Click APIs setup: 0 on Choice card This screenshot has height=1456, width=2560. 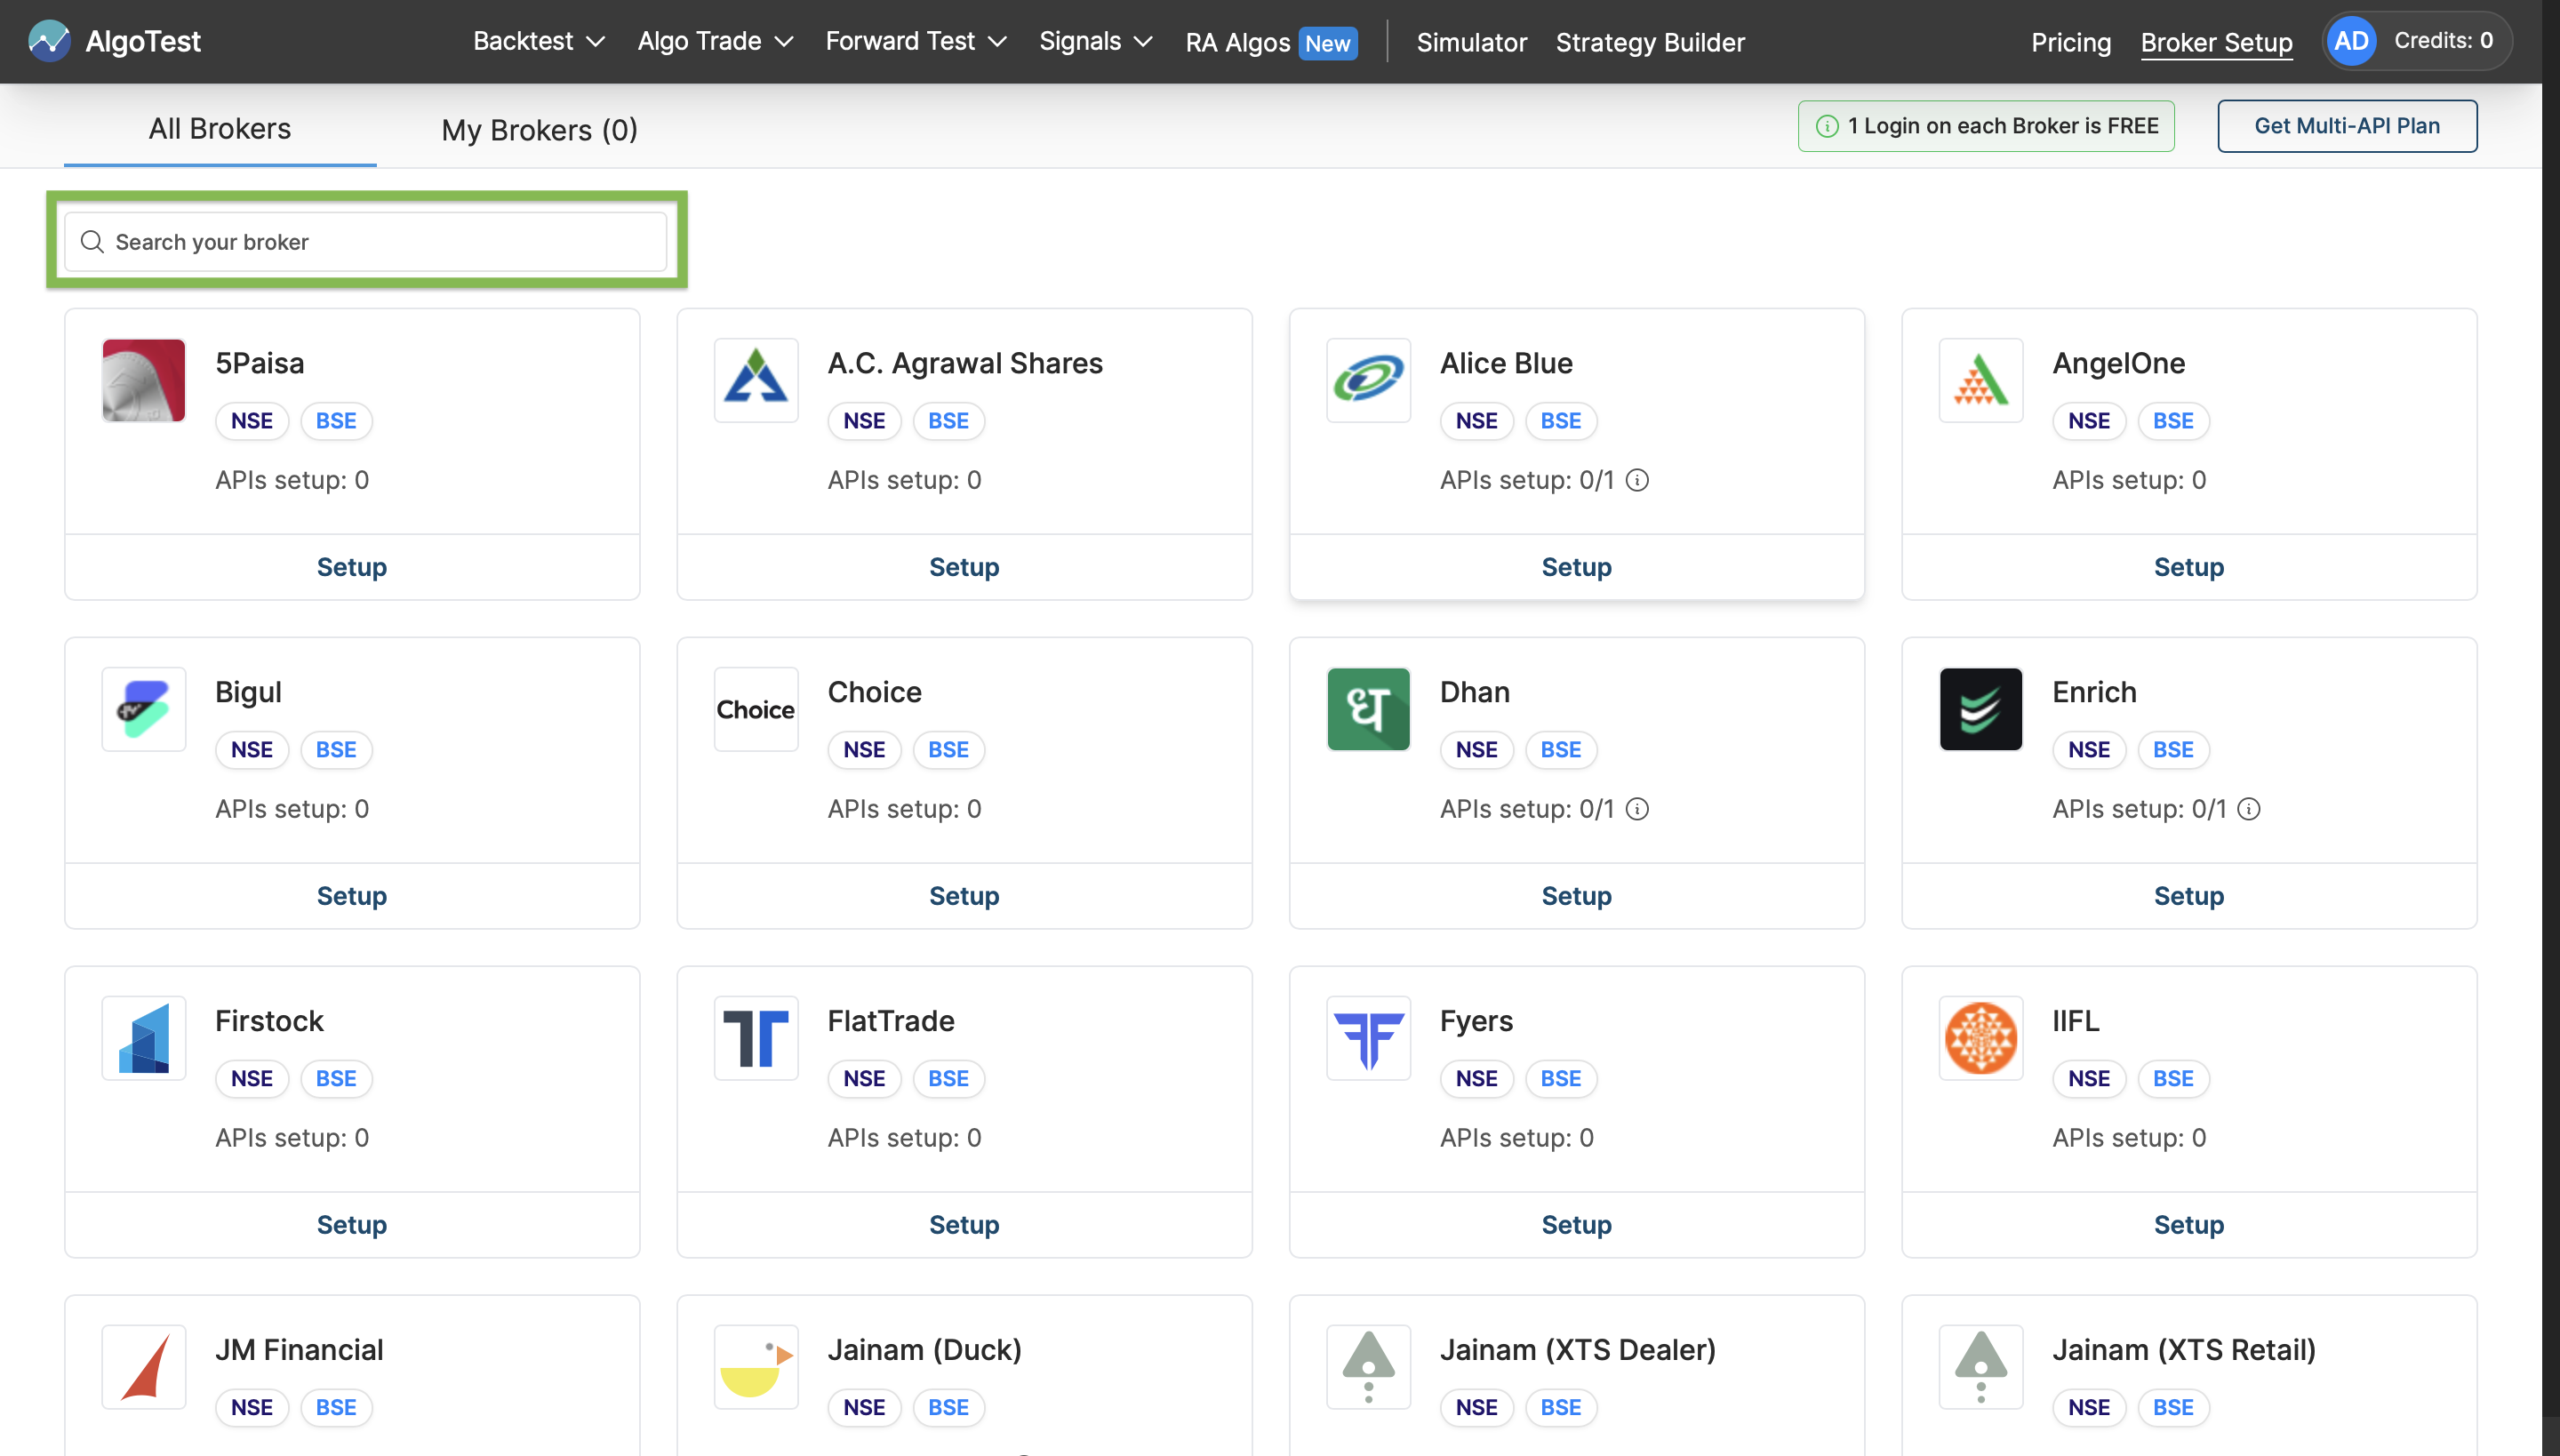904,809
